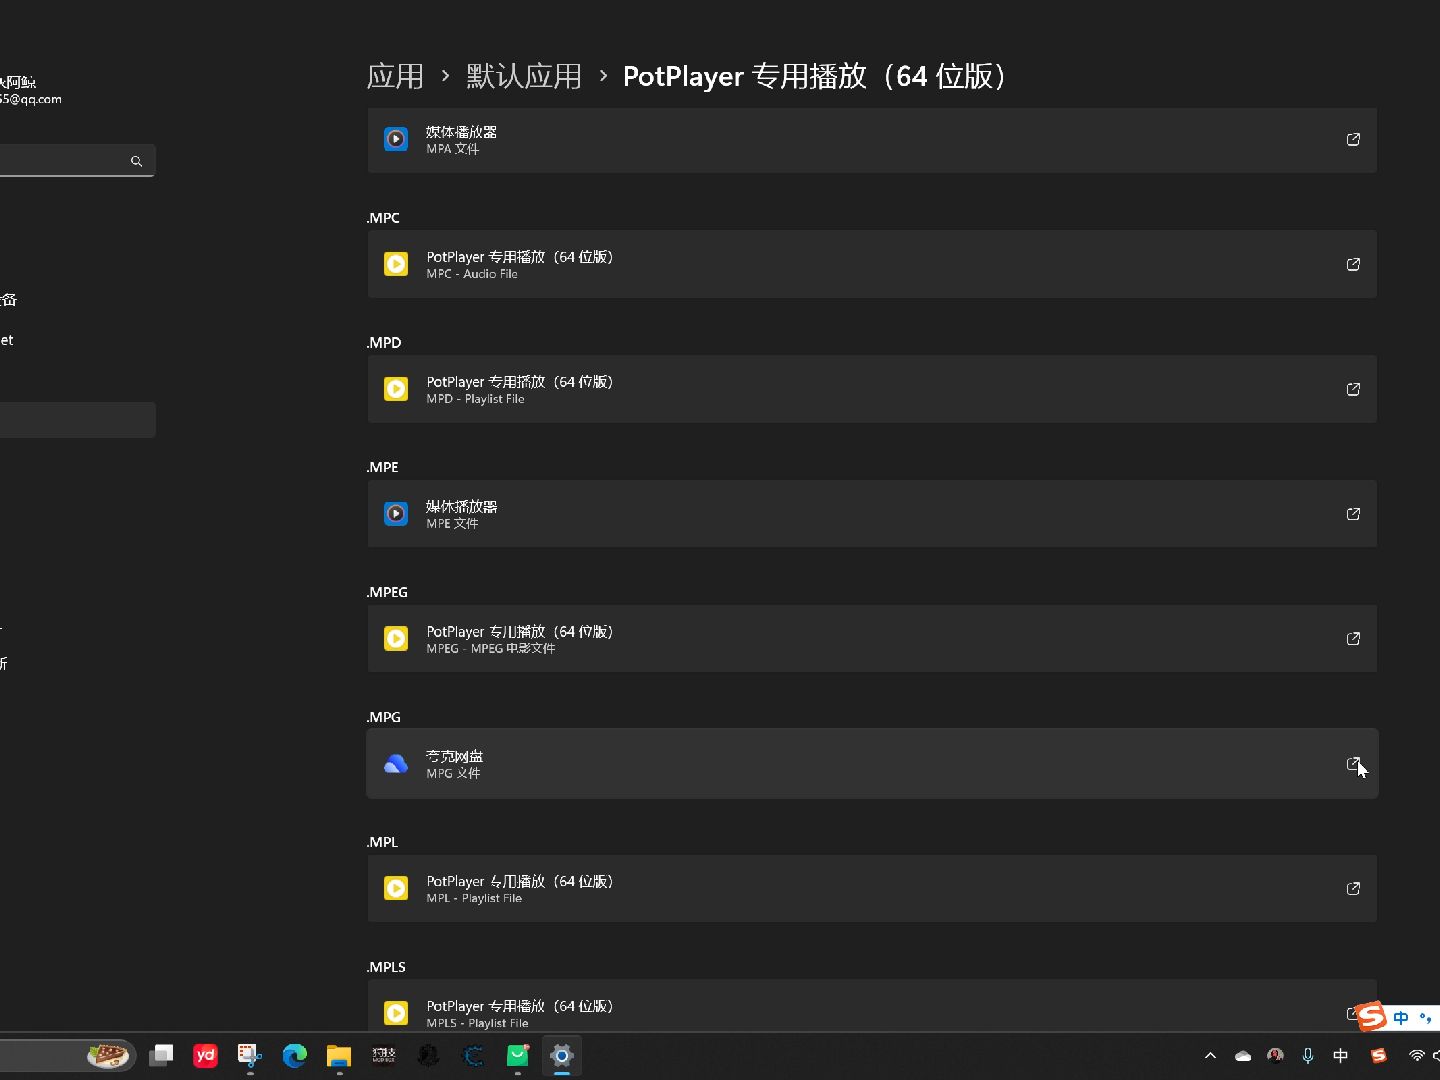
Task: Go back to 应用 breadcrumb
Action: pos(395,76)
